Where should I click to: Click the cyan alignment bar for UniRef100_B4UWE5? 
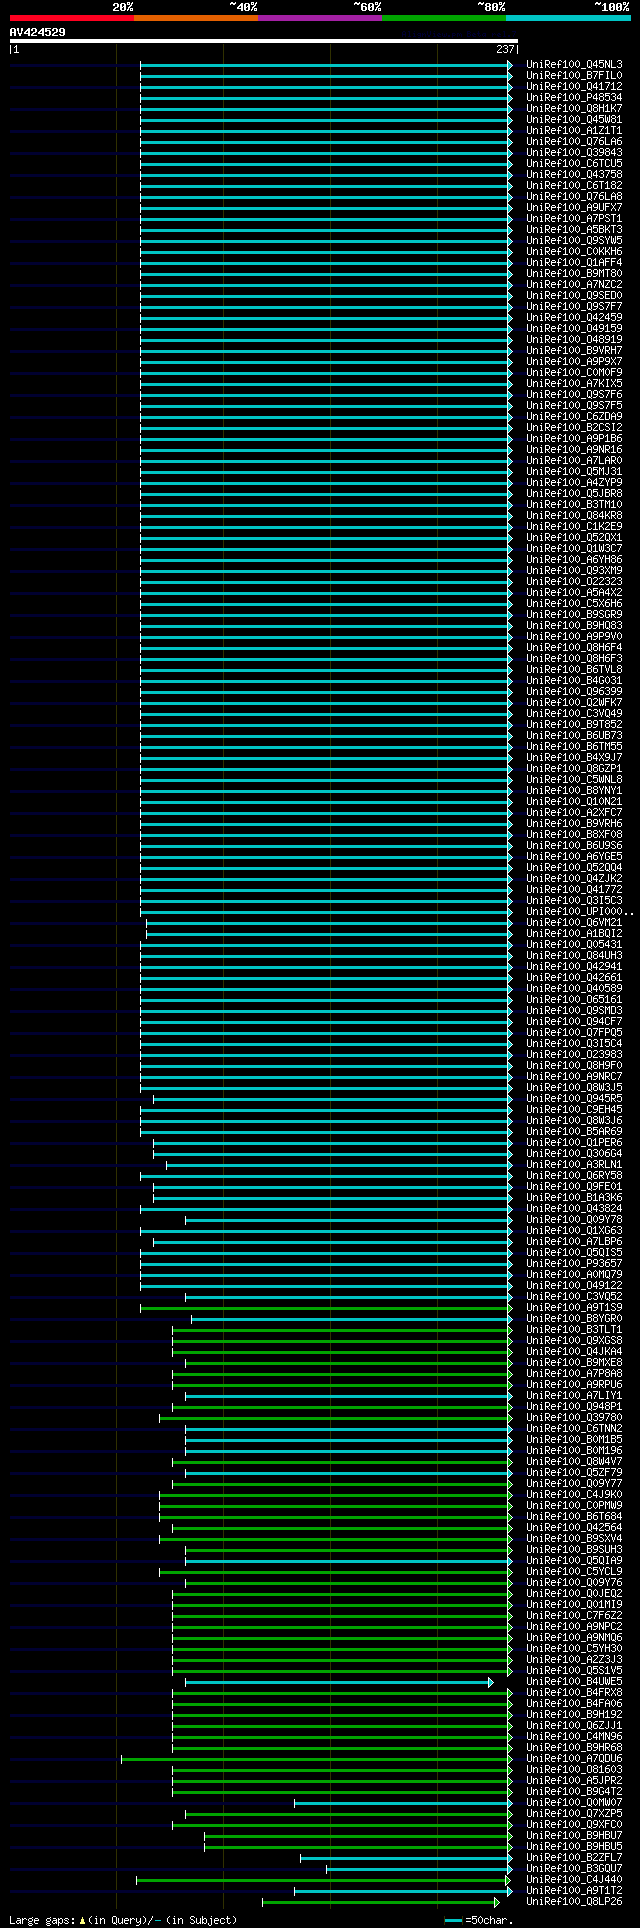pos(339,1683)
